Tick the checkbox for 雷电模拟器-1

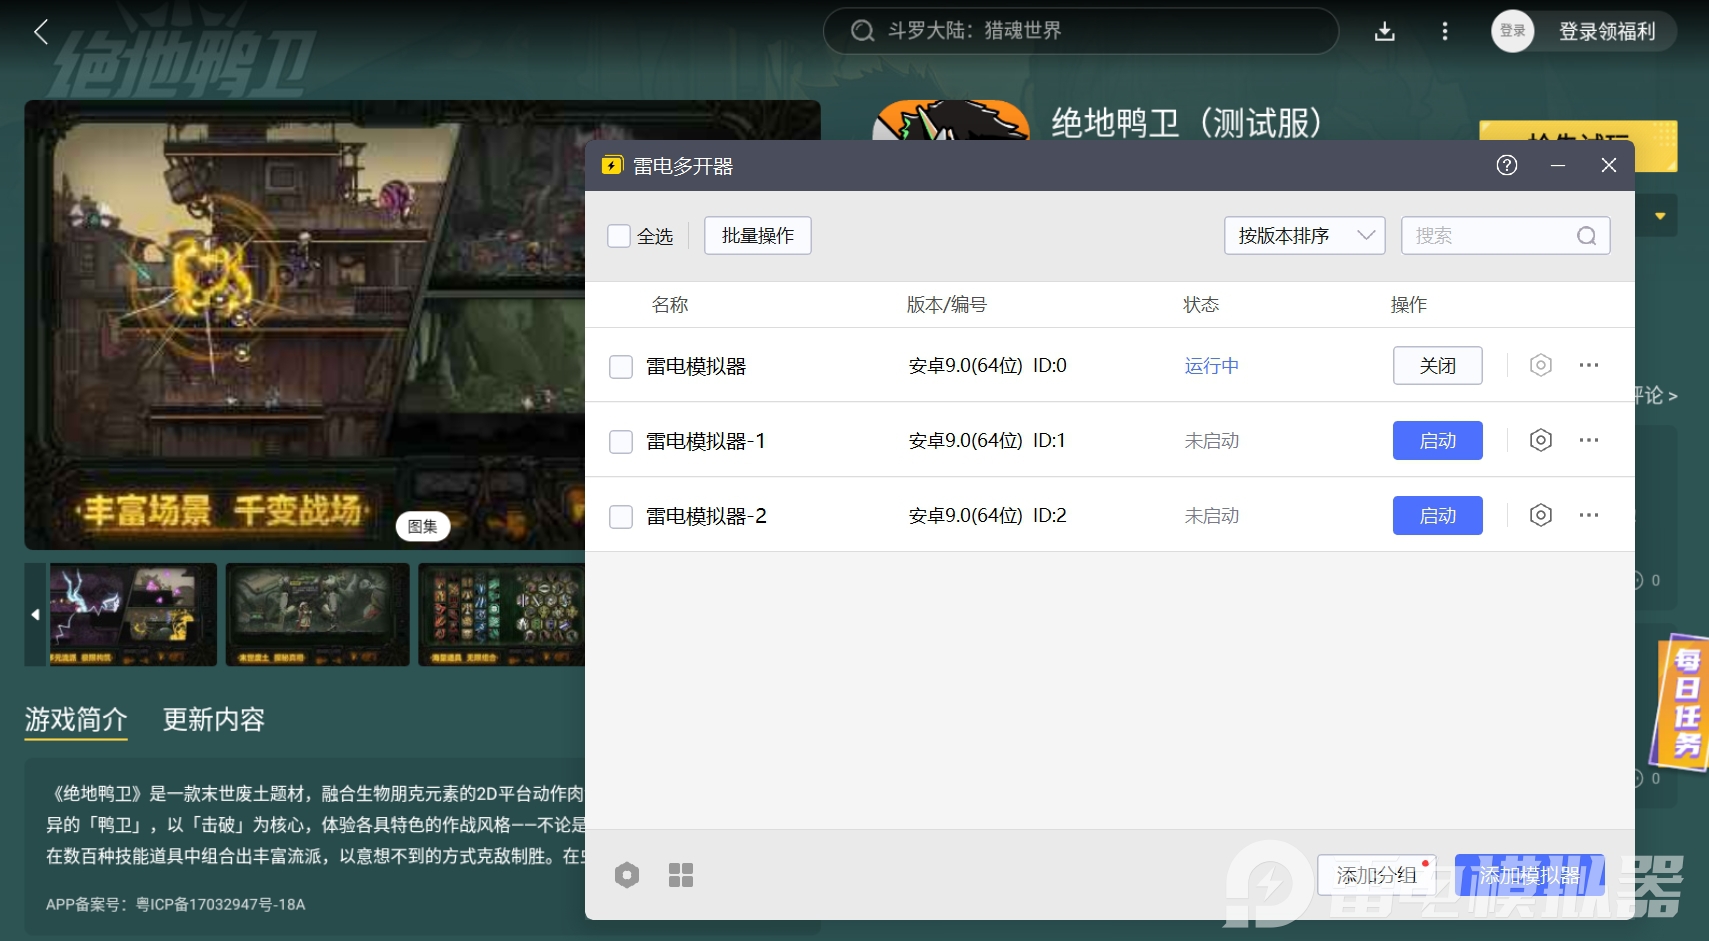pos(621,441)
